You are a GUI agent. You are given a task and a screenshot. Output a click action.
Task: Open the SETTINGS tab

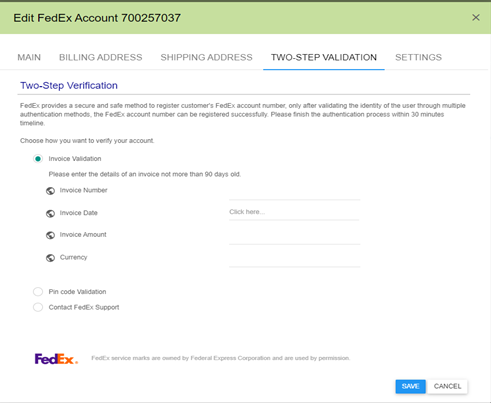(418, 57)
